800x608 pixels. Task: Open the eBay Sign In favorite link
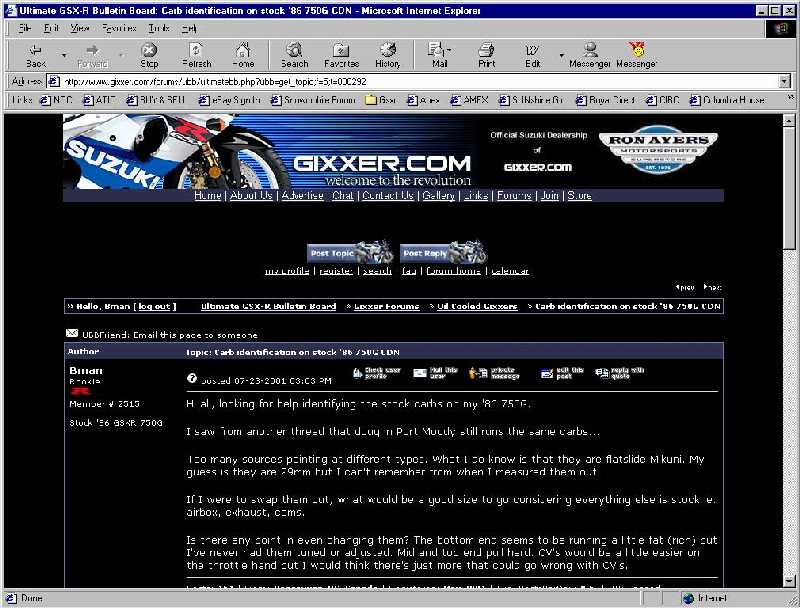tap(230, 100)
